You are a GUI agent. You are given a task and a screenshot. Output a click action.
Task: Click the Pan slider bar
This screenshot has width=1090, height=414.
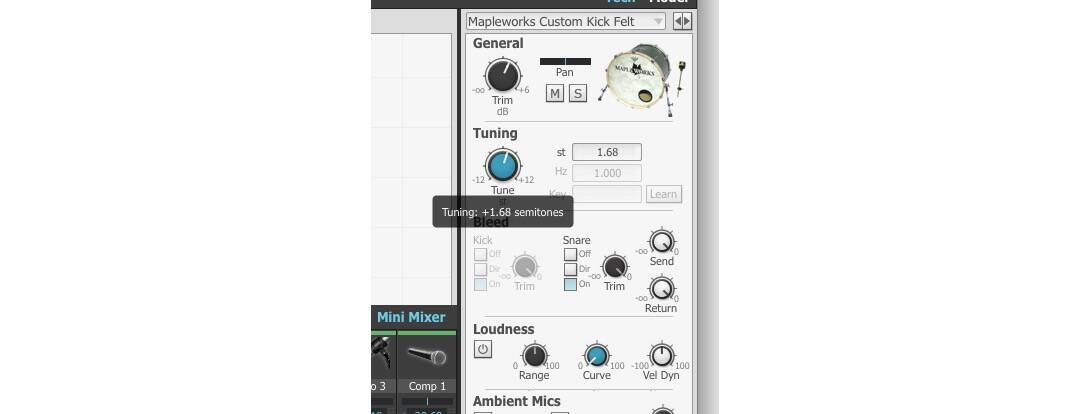(x=565, y=61)
